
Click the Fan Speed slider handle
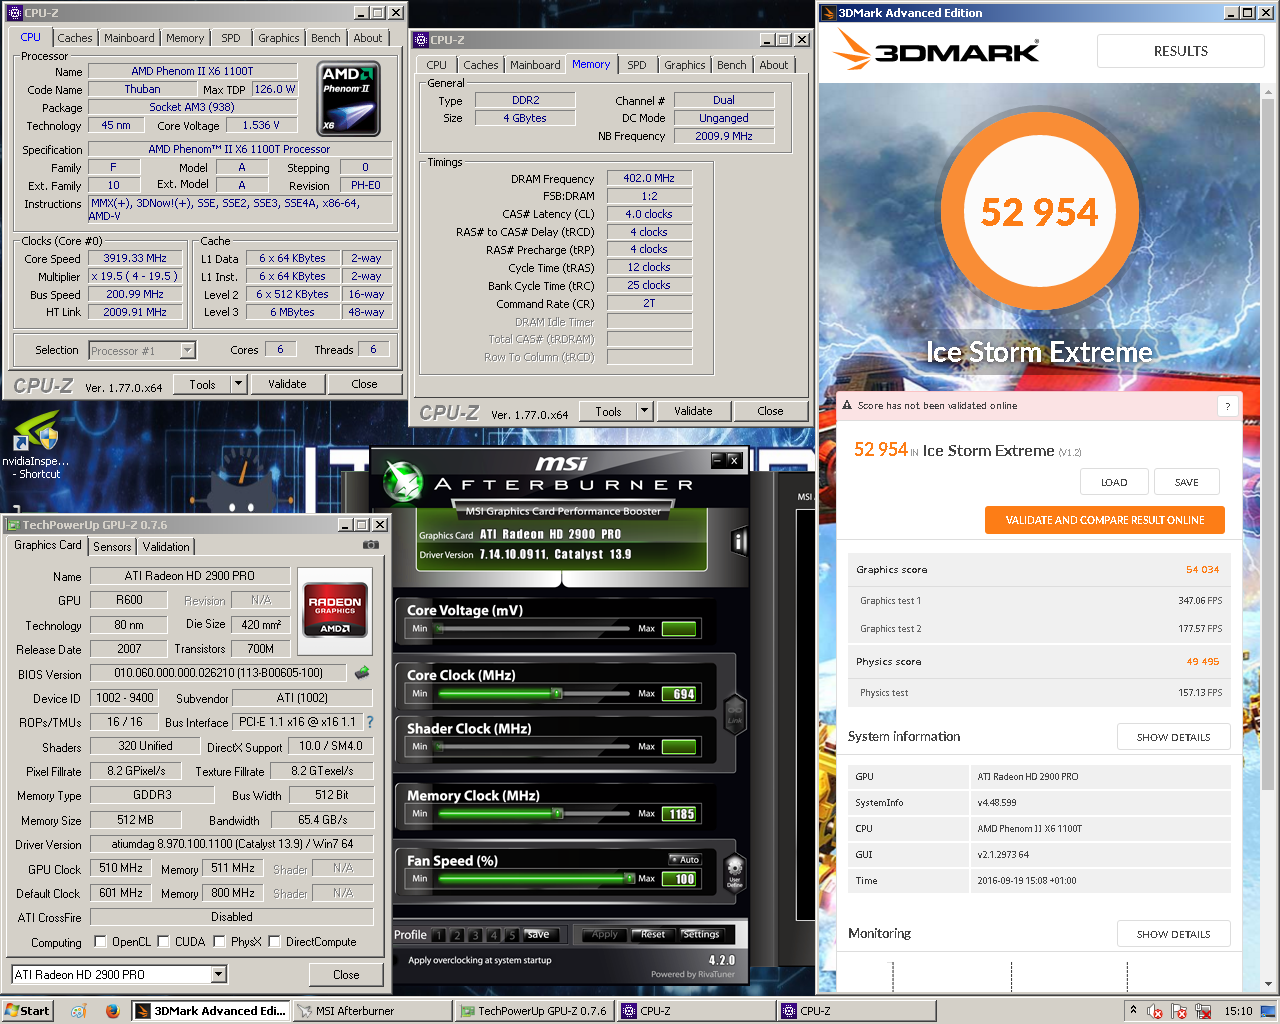click(x=629, y=878)
